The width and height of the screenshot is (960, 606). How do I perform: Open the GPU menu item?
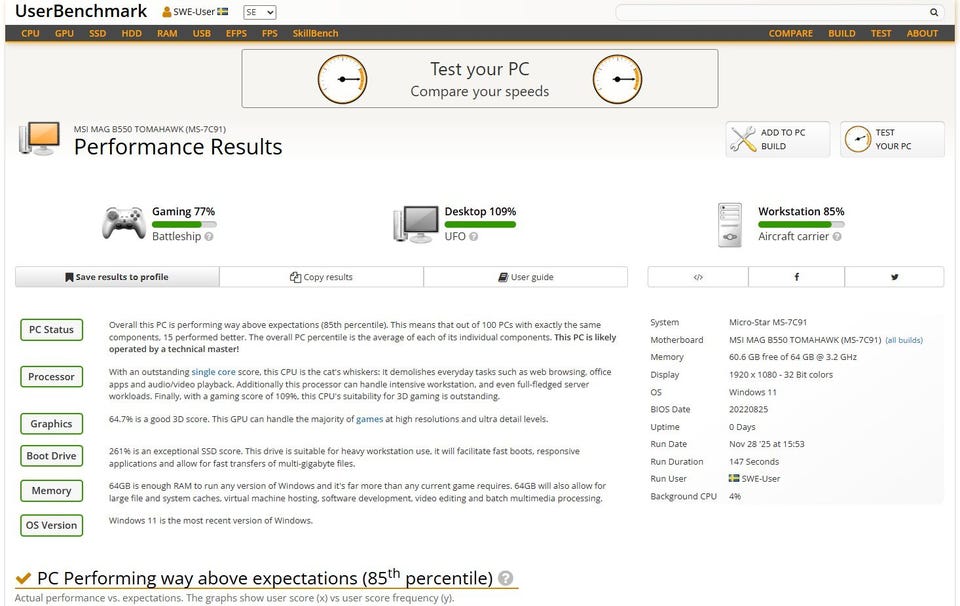click(64, 33)
